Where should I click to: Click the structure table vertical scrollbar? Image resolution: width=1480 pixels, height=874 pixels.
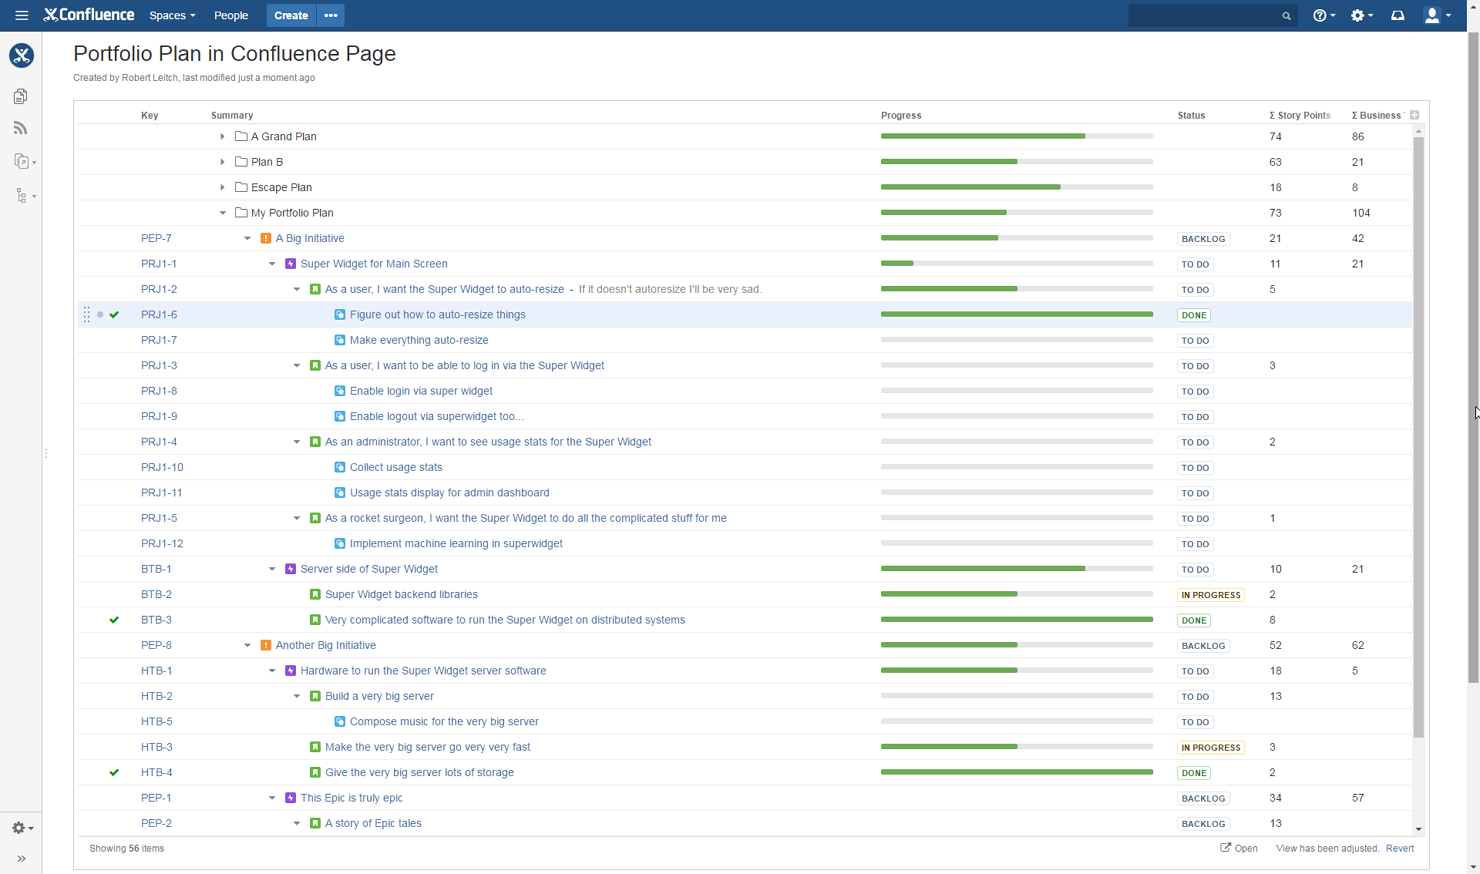pyautogui.click(x=1418, y=435)
